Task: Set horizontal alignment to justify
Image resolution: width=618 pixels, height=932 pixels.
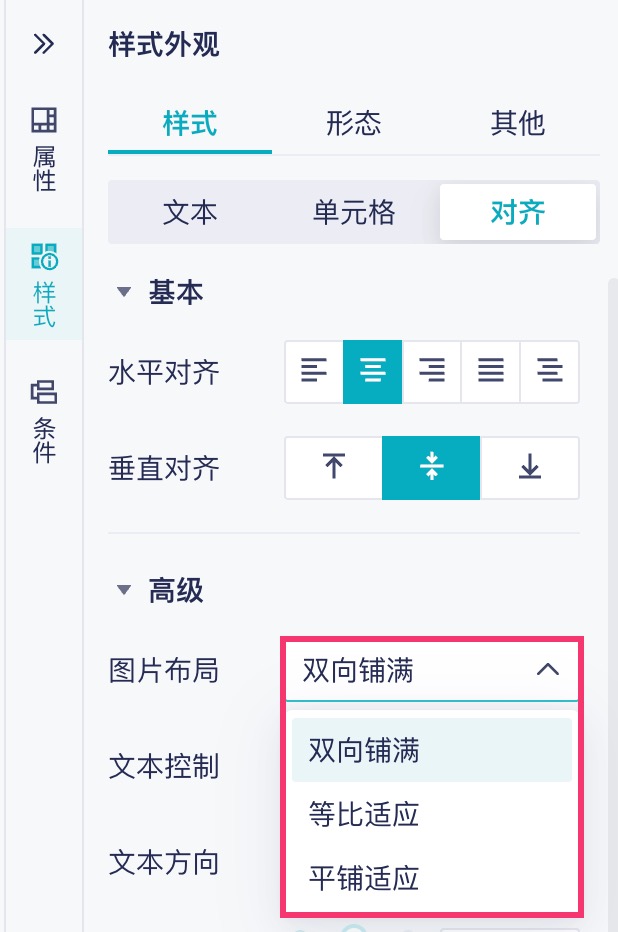Action: (x=490, y=371)
